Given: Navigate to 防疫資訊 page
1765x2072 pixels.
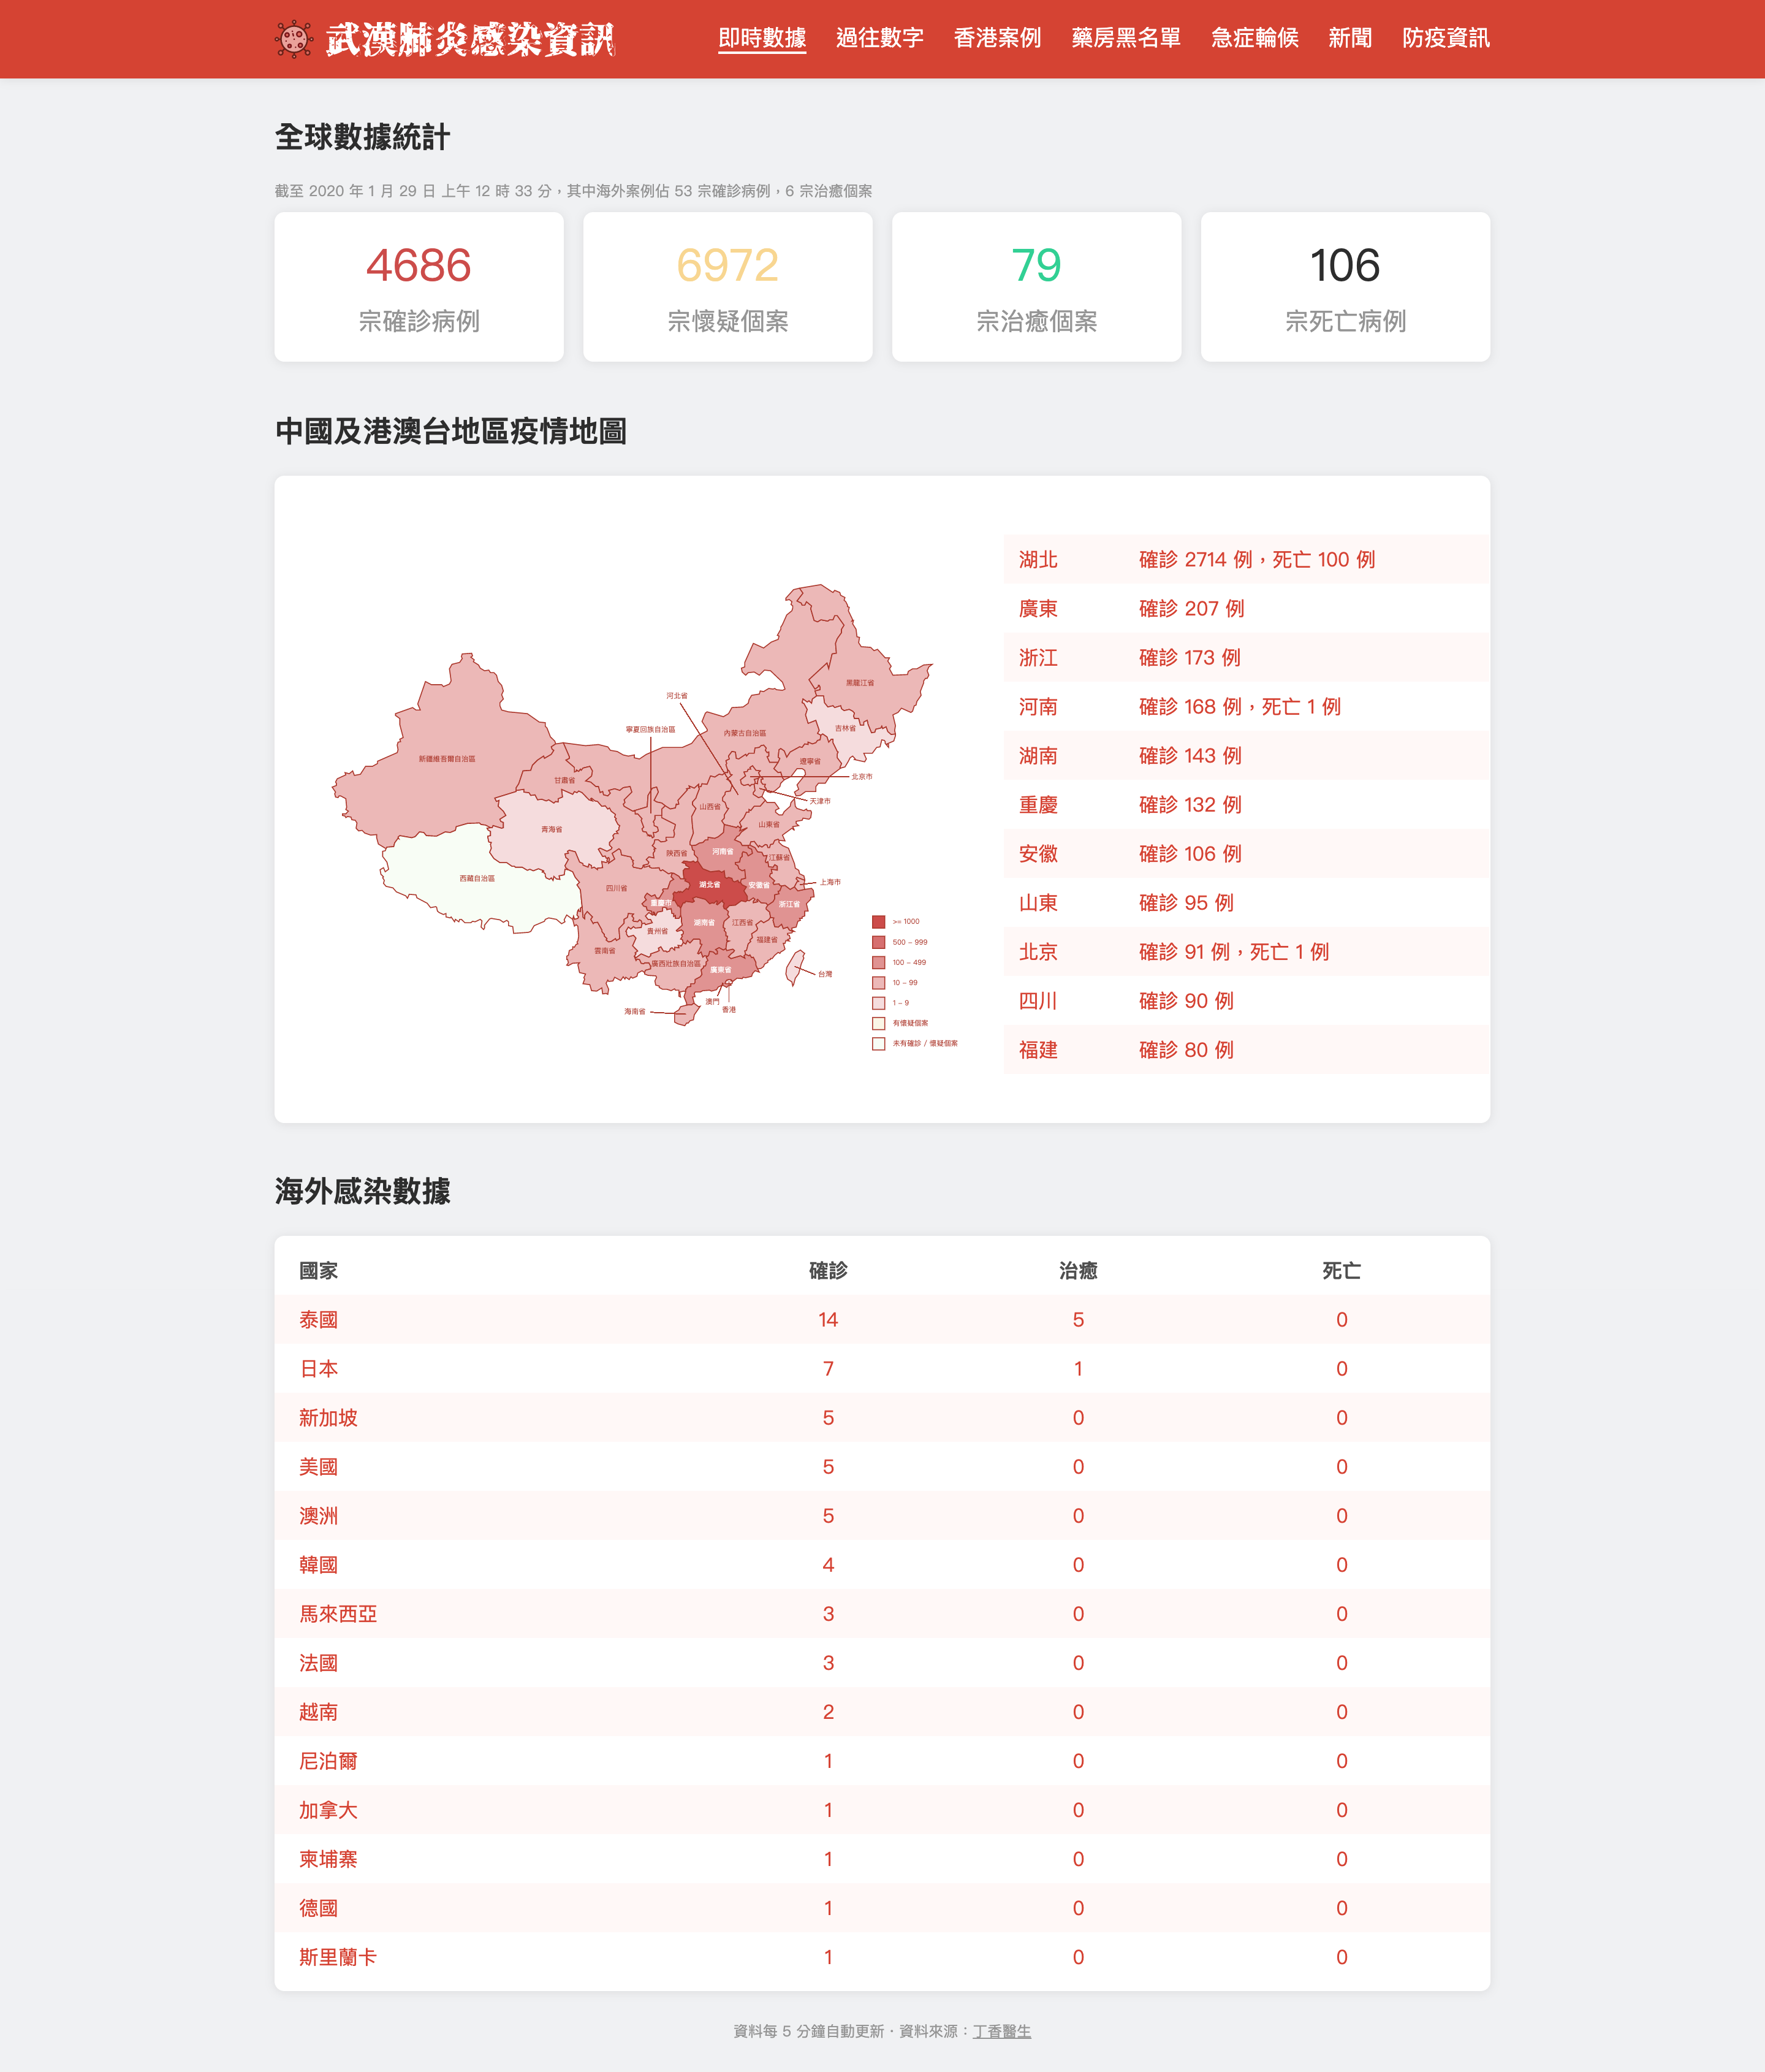Looking at the screenshot, I should tap(1446, 38).
